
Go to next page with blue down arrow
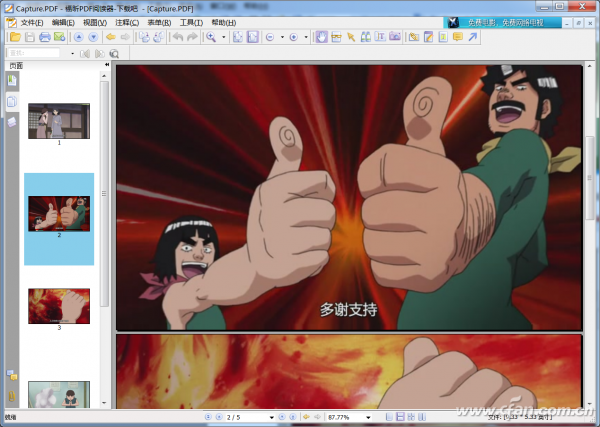93,37
